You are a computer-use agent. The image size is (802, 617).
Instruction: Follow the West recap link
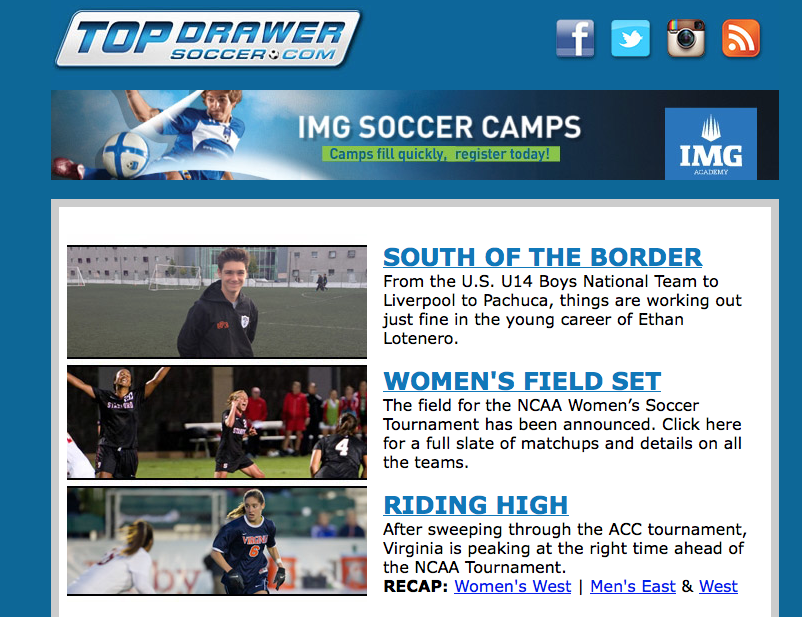718,586
